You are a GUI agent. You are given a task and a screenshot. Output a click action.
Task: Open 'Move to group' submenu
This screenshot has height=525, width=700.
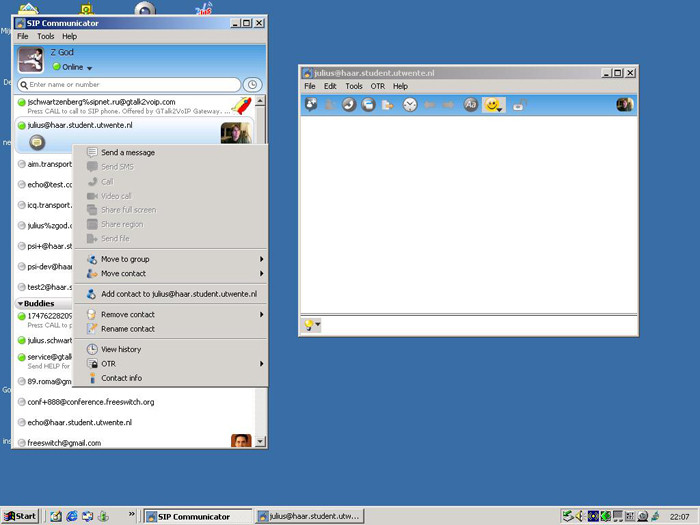pyautogui.click(x=125, y=259)
